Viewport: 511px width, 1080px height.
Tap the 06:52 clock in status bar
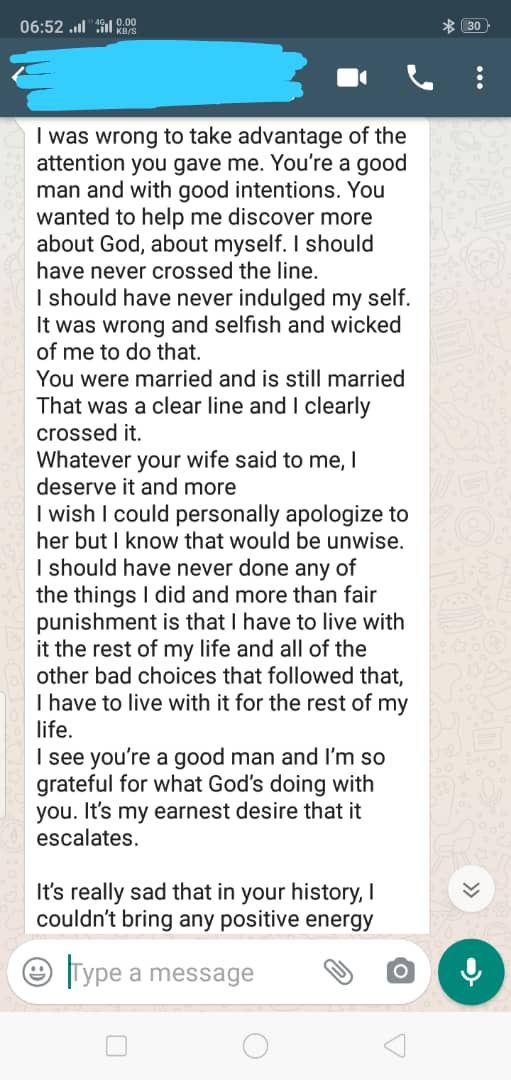(x=41, y=28)
